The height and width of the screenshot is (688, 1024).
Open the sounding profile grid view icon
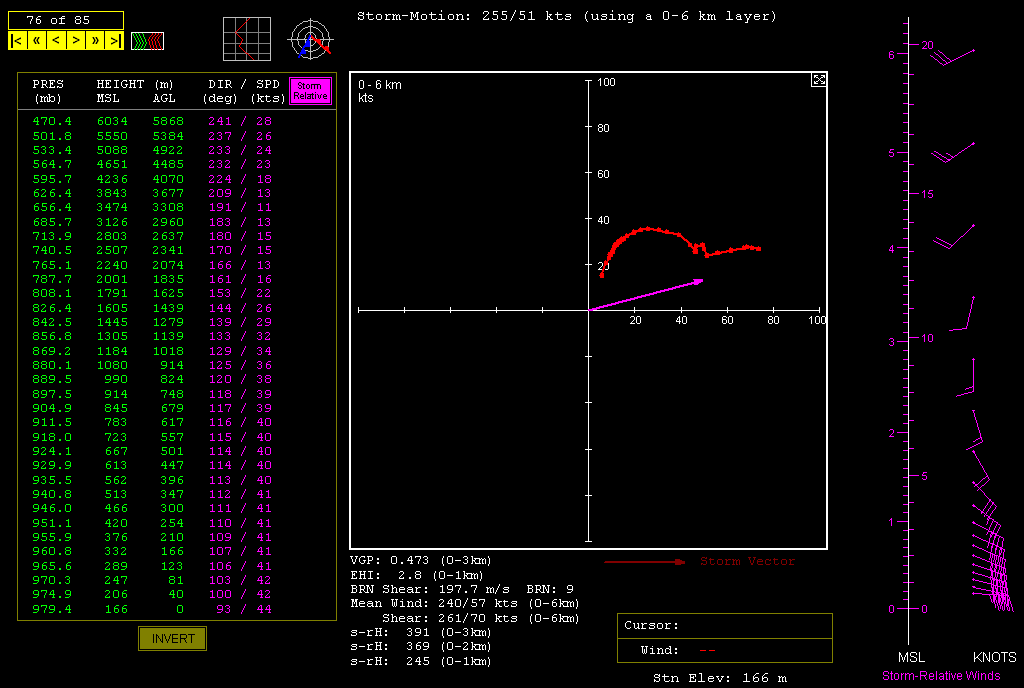(x=246, y=40)
